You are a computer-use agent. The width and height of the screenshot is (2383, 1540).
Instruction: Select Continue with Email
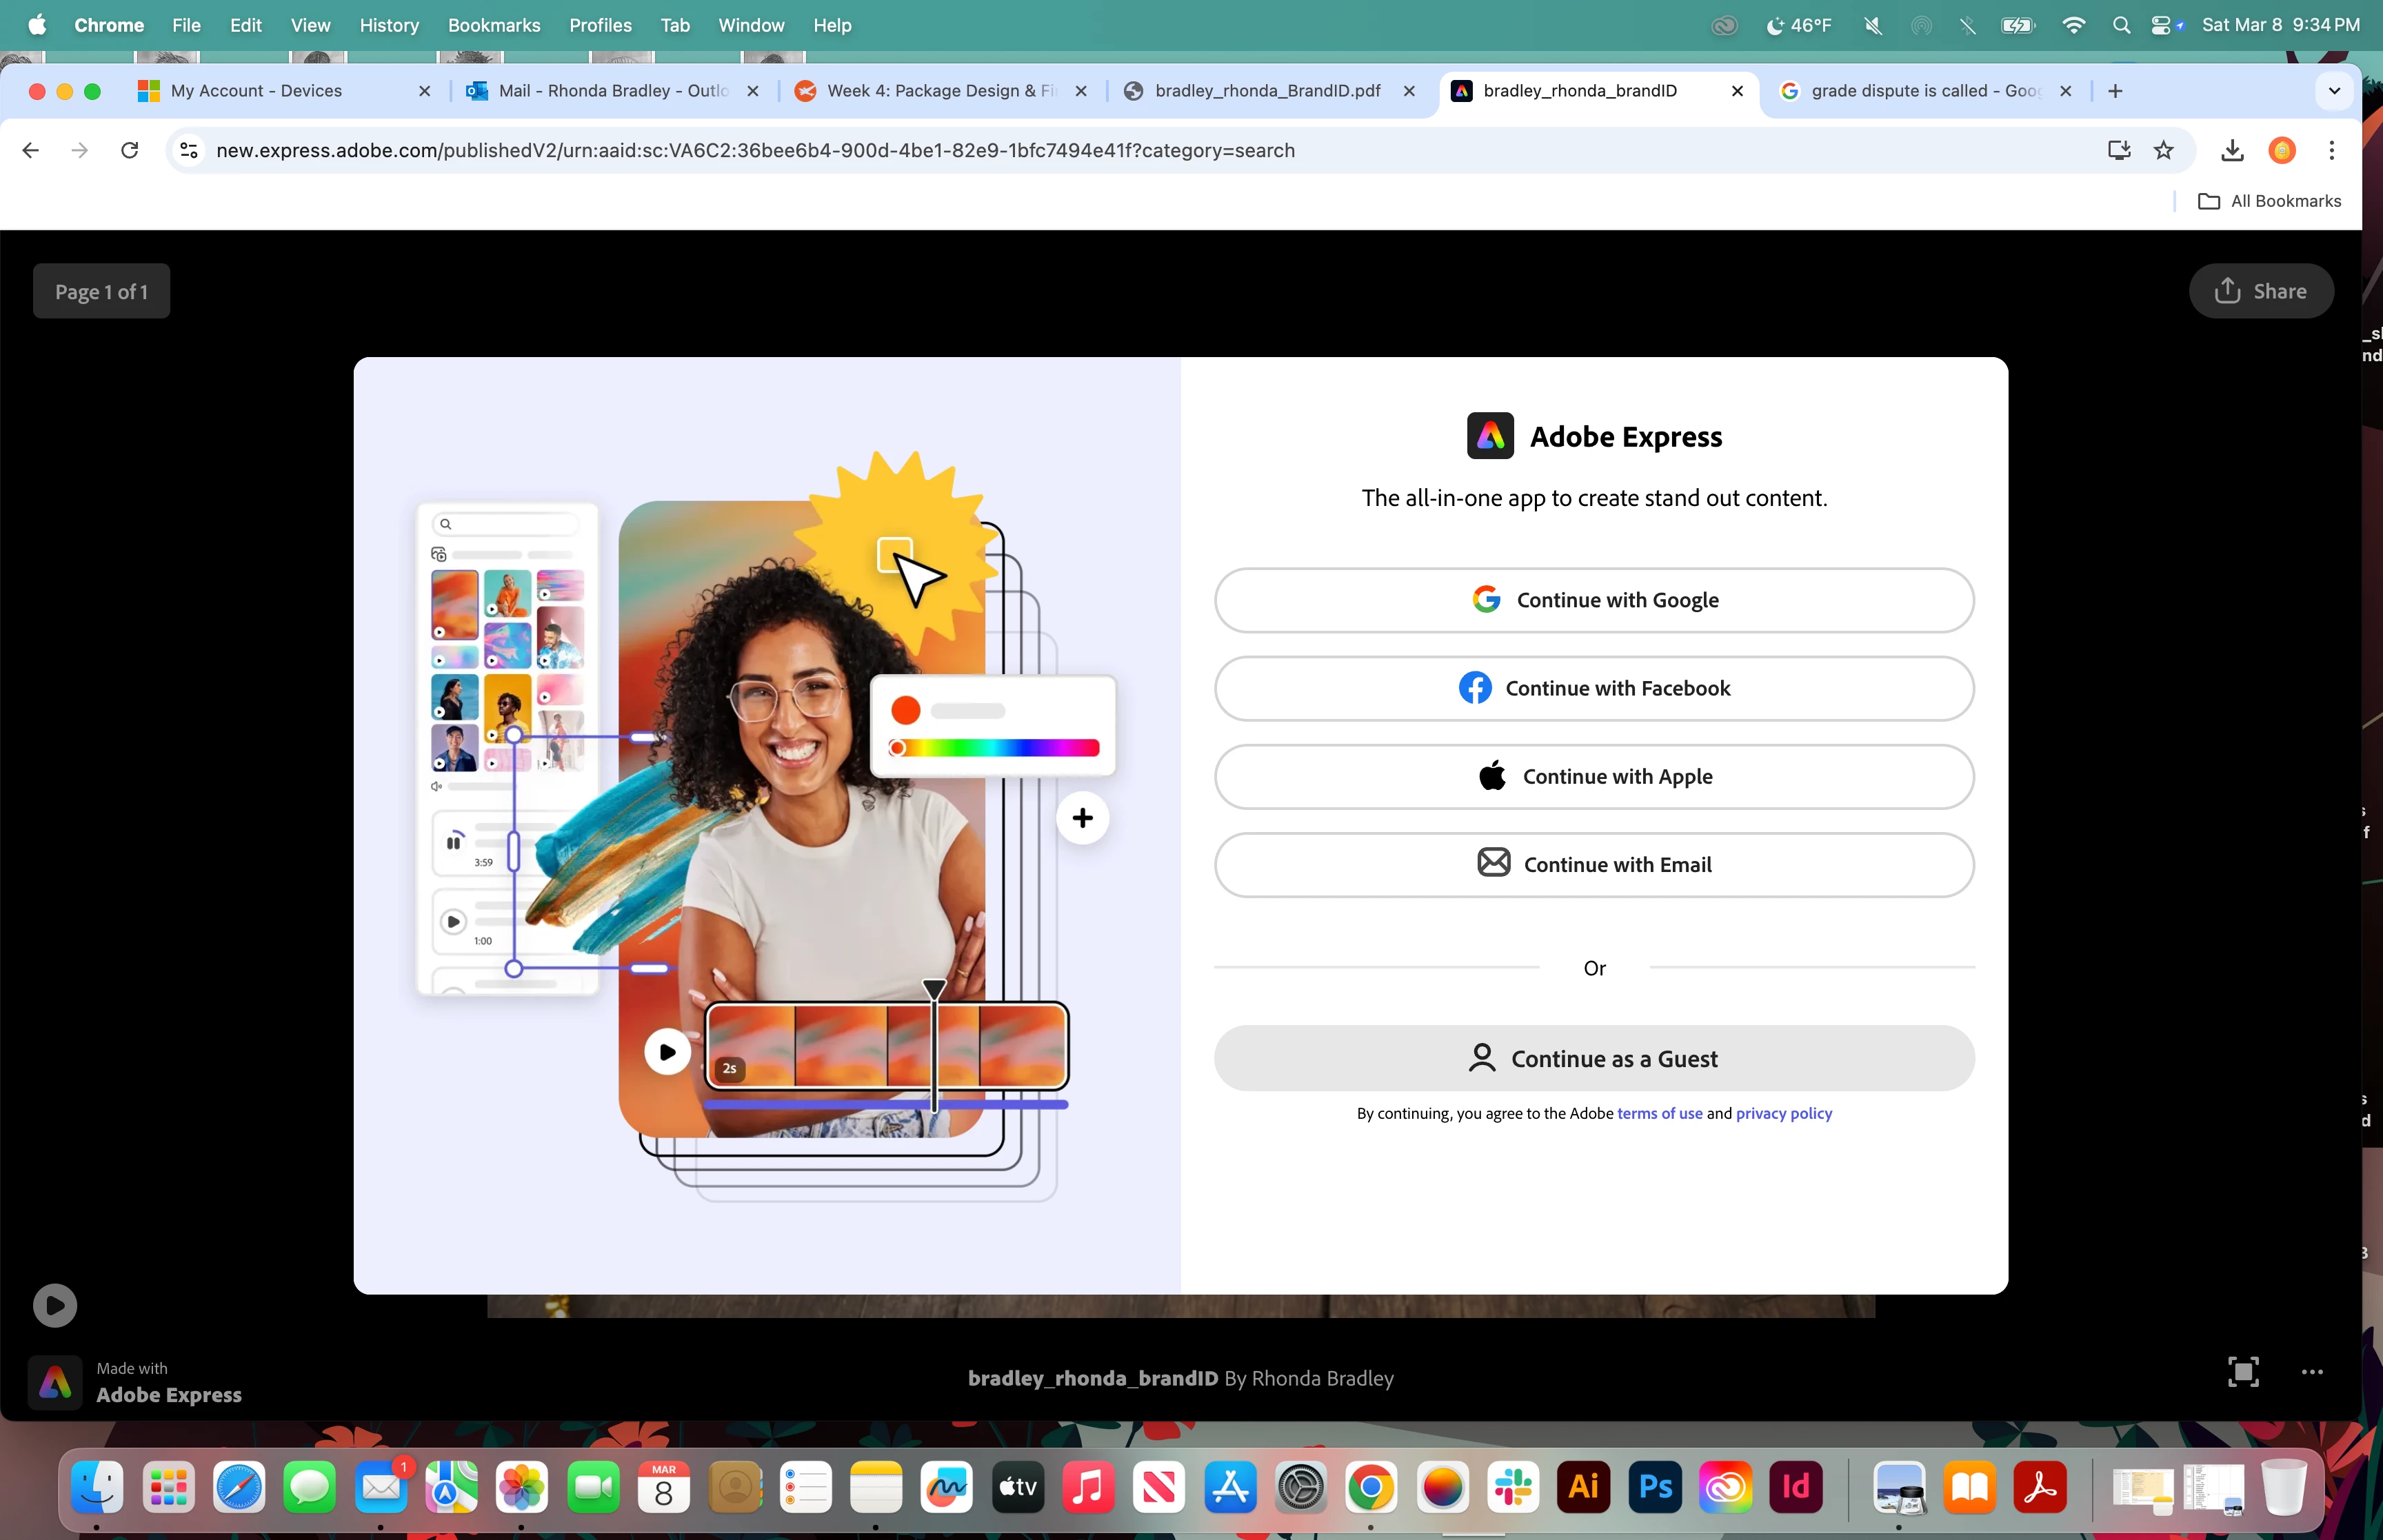point(1593,864)
